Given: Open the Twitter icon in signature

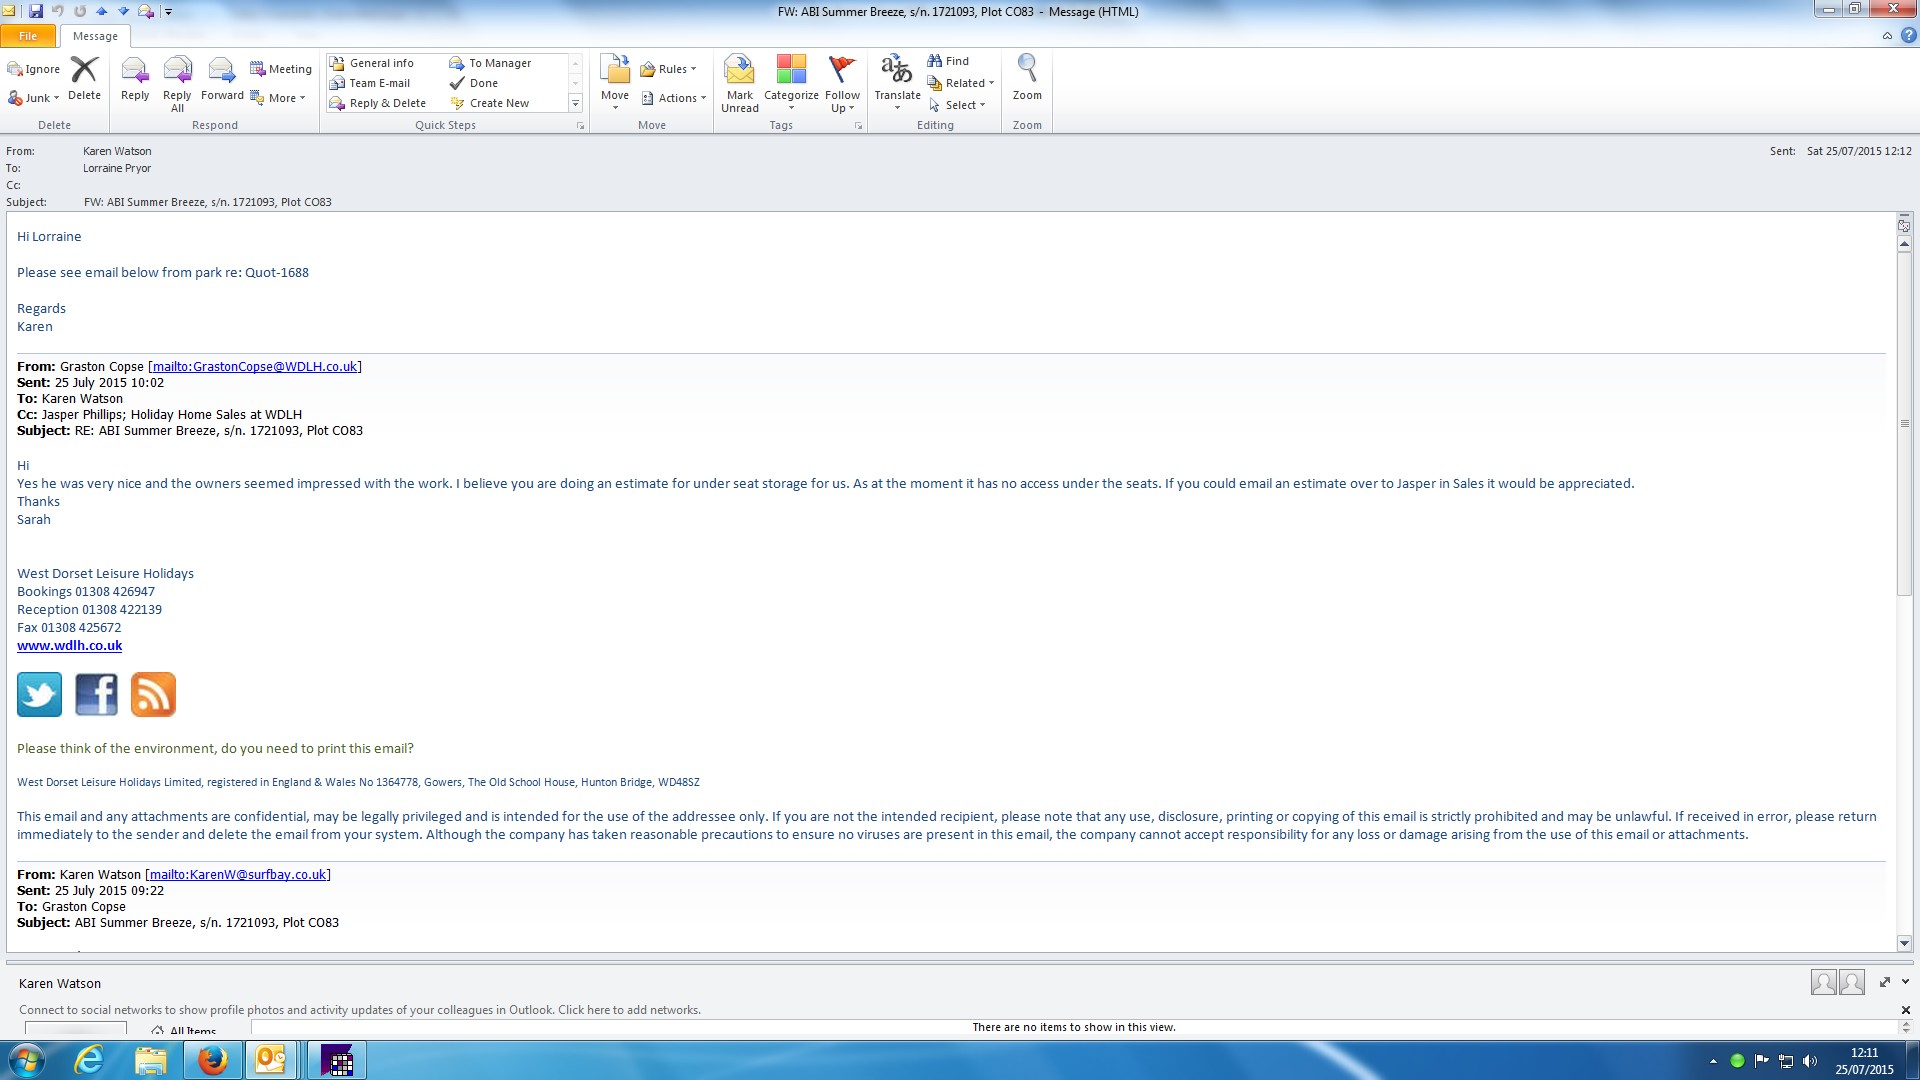Looking at the screenshot, I should tap(40, 694).
